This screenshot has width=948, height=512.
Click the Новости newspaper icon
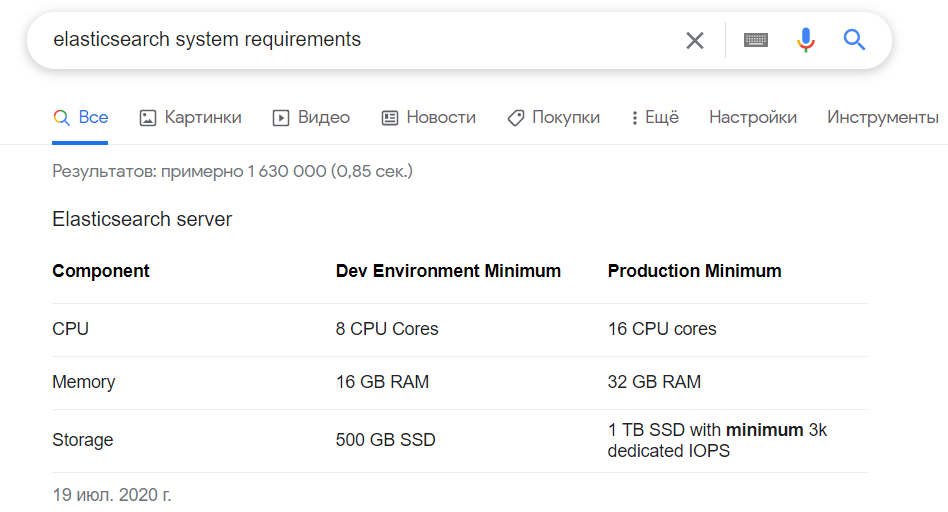click(x=390, y=118)
